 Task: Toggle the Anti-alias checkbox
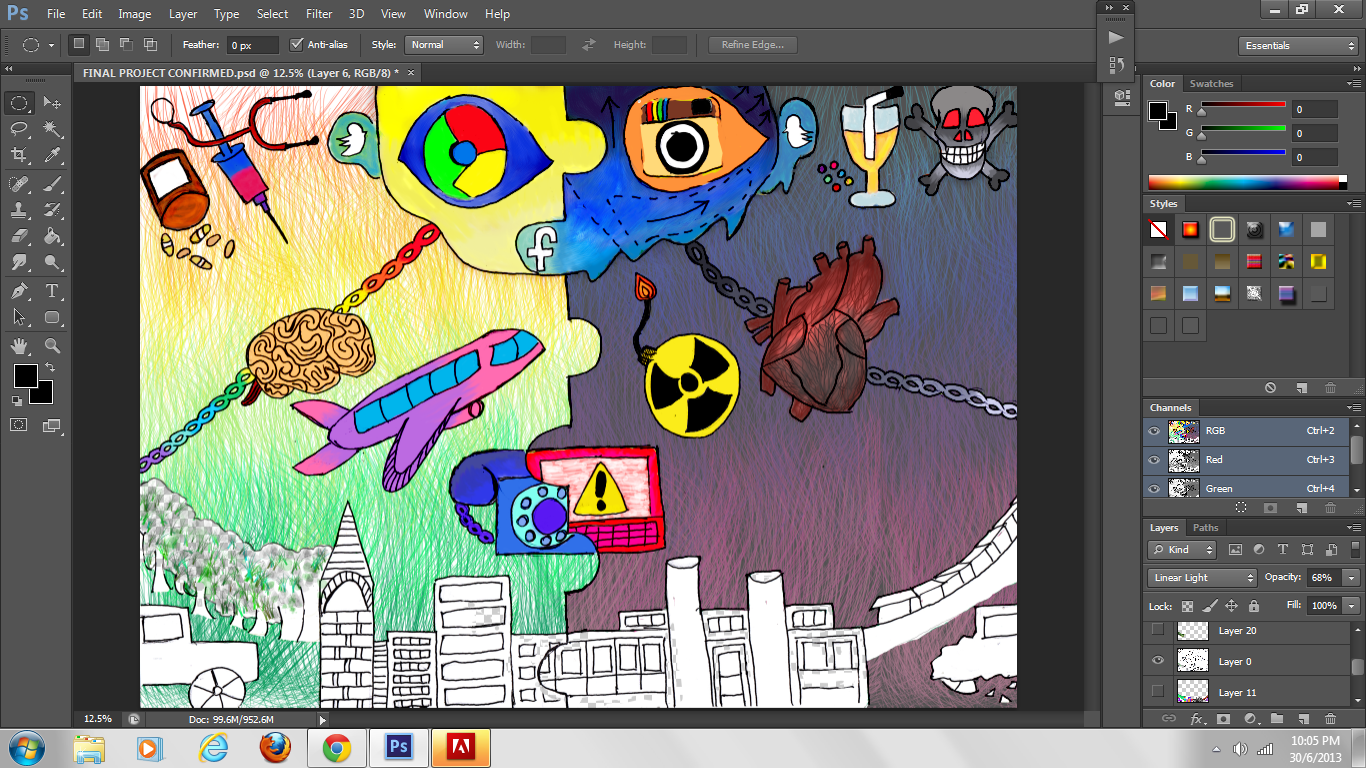tap(296, 44)
